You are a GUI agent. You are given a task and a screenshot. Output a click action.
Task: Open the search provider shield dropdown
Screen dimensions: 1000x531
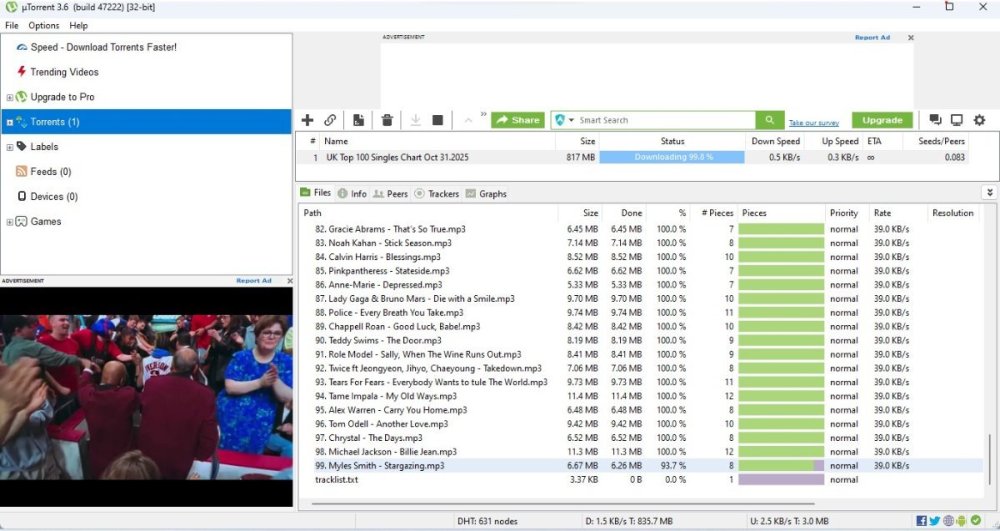[x=565, y=120]
